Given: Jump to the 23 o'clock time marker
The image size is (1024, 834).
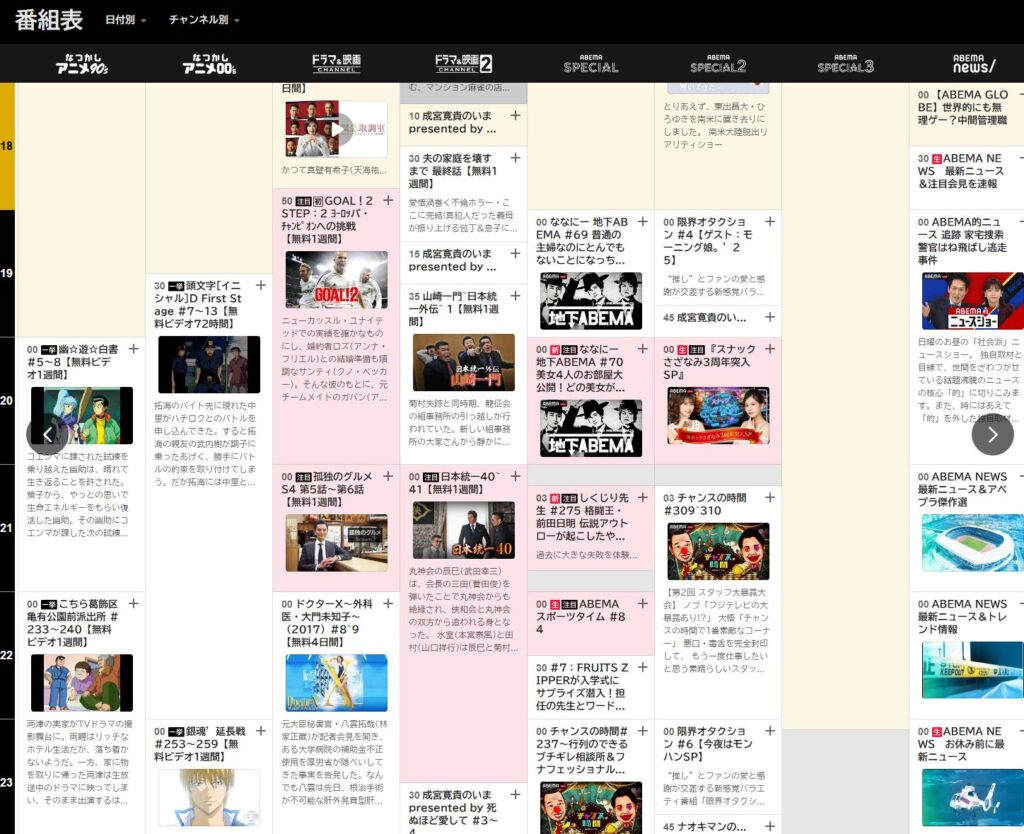Looking at the screenshot, I should pos(7,781).
